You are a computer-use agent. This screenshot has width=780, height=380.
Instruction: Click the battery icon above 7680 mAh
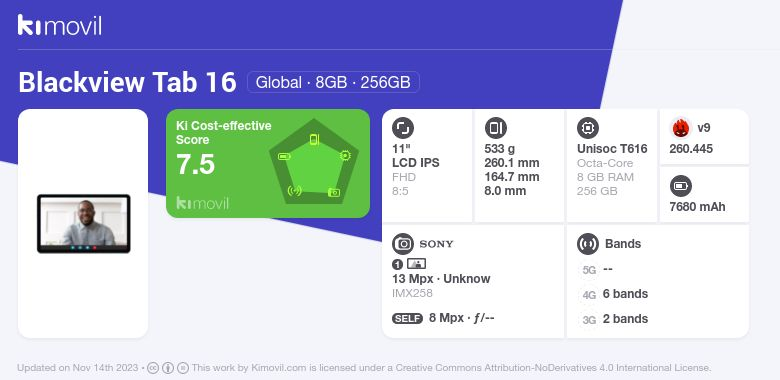coord(681,187)
